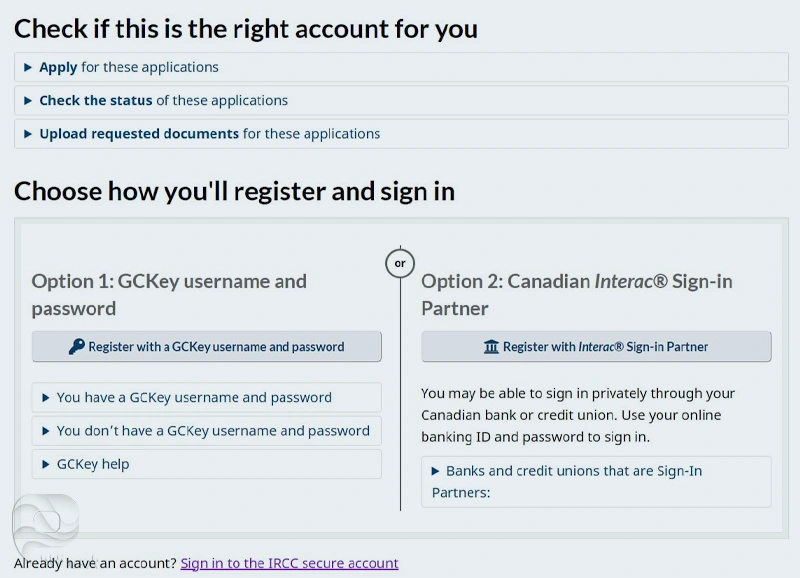Screen dimensions: 800x578
Task: Expand "You don't have a GCKey username and password"
Action: point(212,431)
